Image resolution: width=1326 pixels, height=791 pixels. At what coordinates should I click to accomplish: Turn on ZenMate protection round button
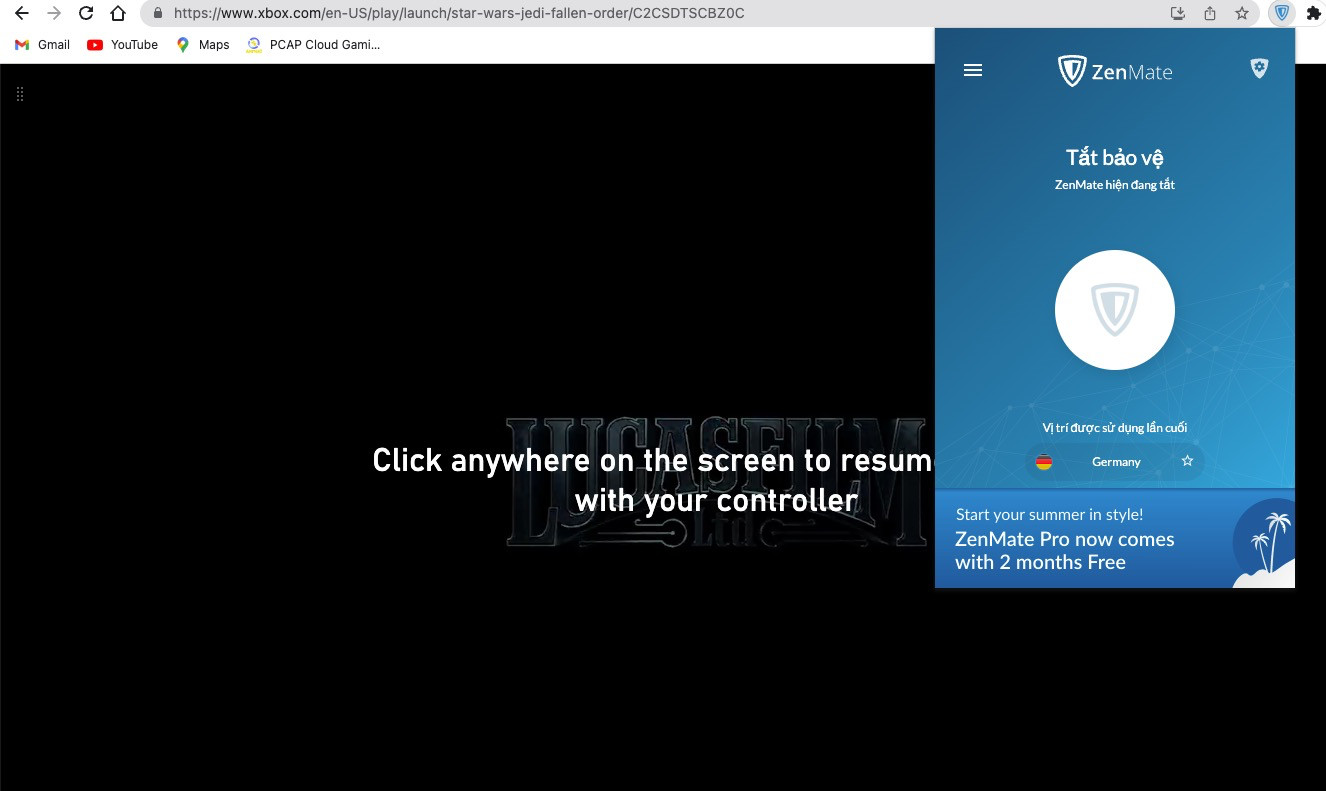[1115, 310]
